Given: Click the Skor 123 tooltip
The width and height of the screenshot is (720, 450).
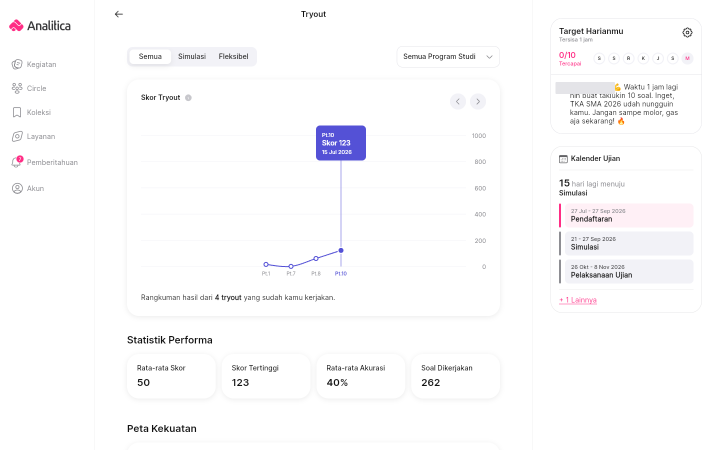Looking at the screenshot, I should click(x=341, y=143).
